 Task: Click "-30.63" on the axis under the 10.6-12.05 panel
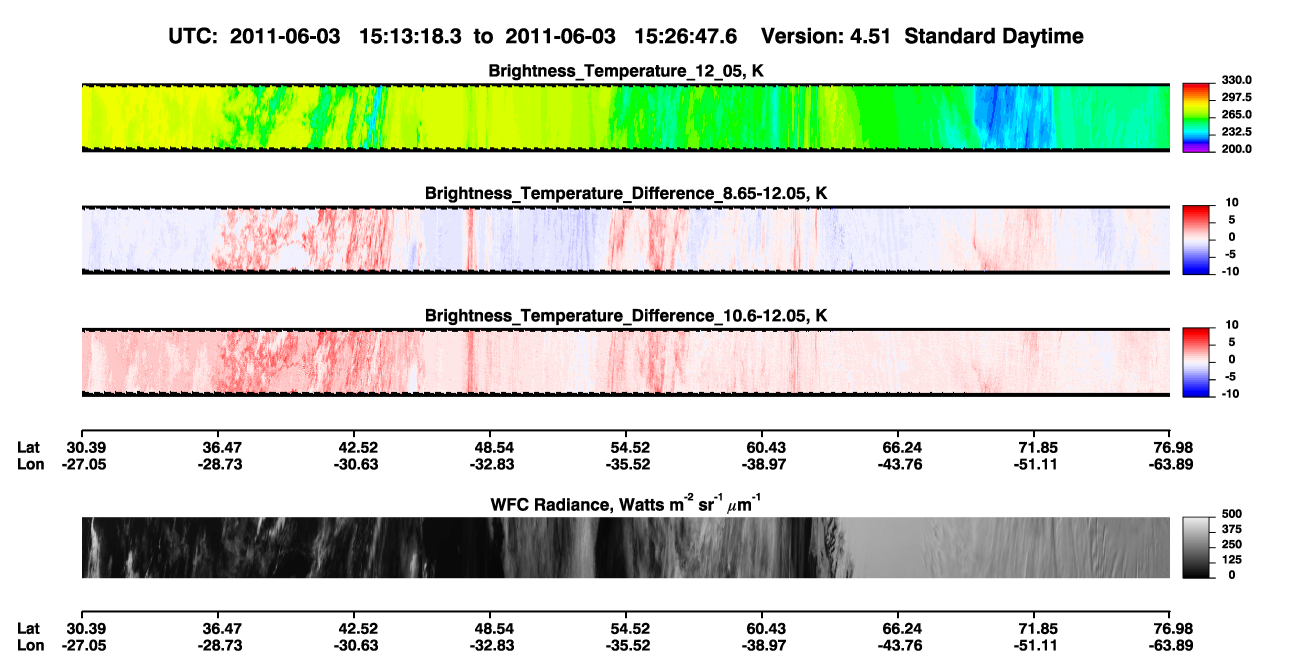click(x=358, y=464)
